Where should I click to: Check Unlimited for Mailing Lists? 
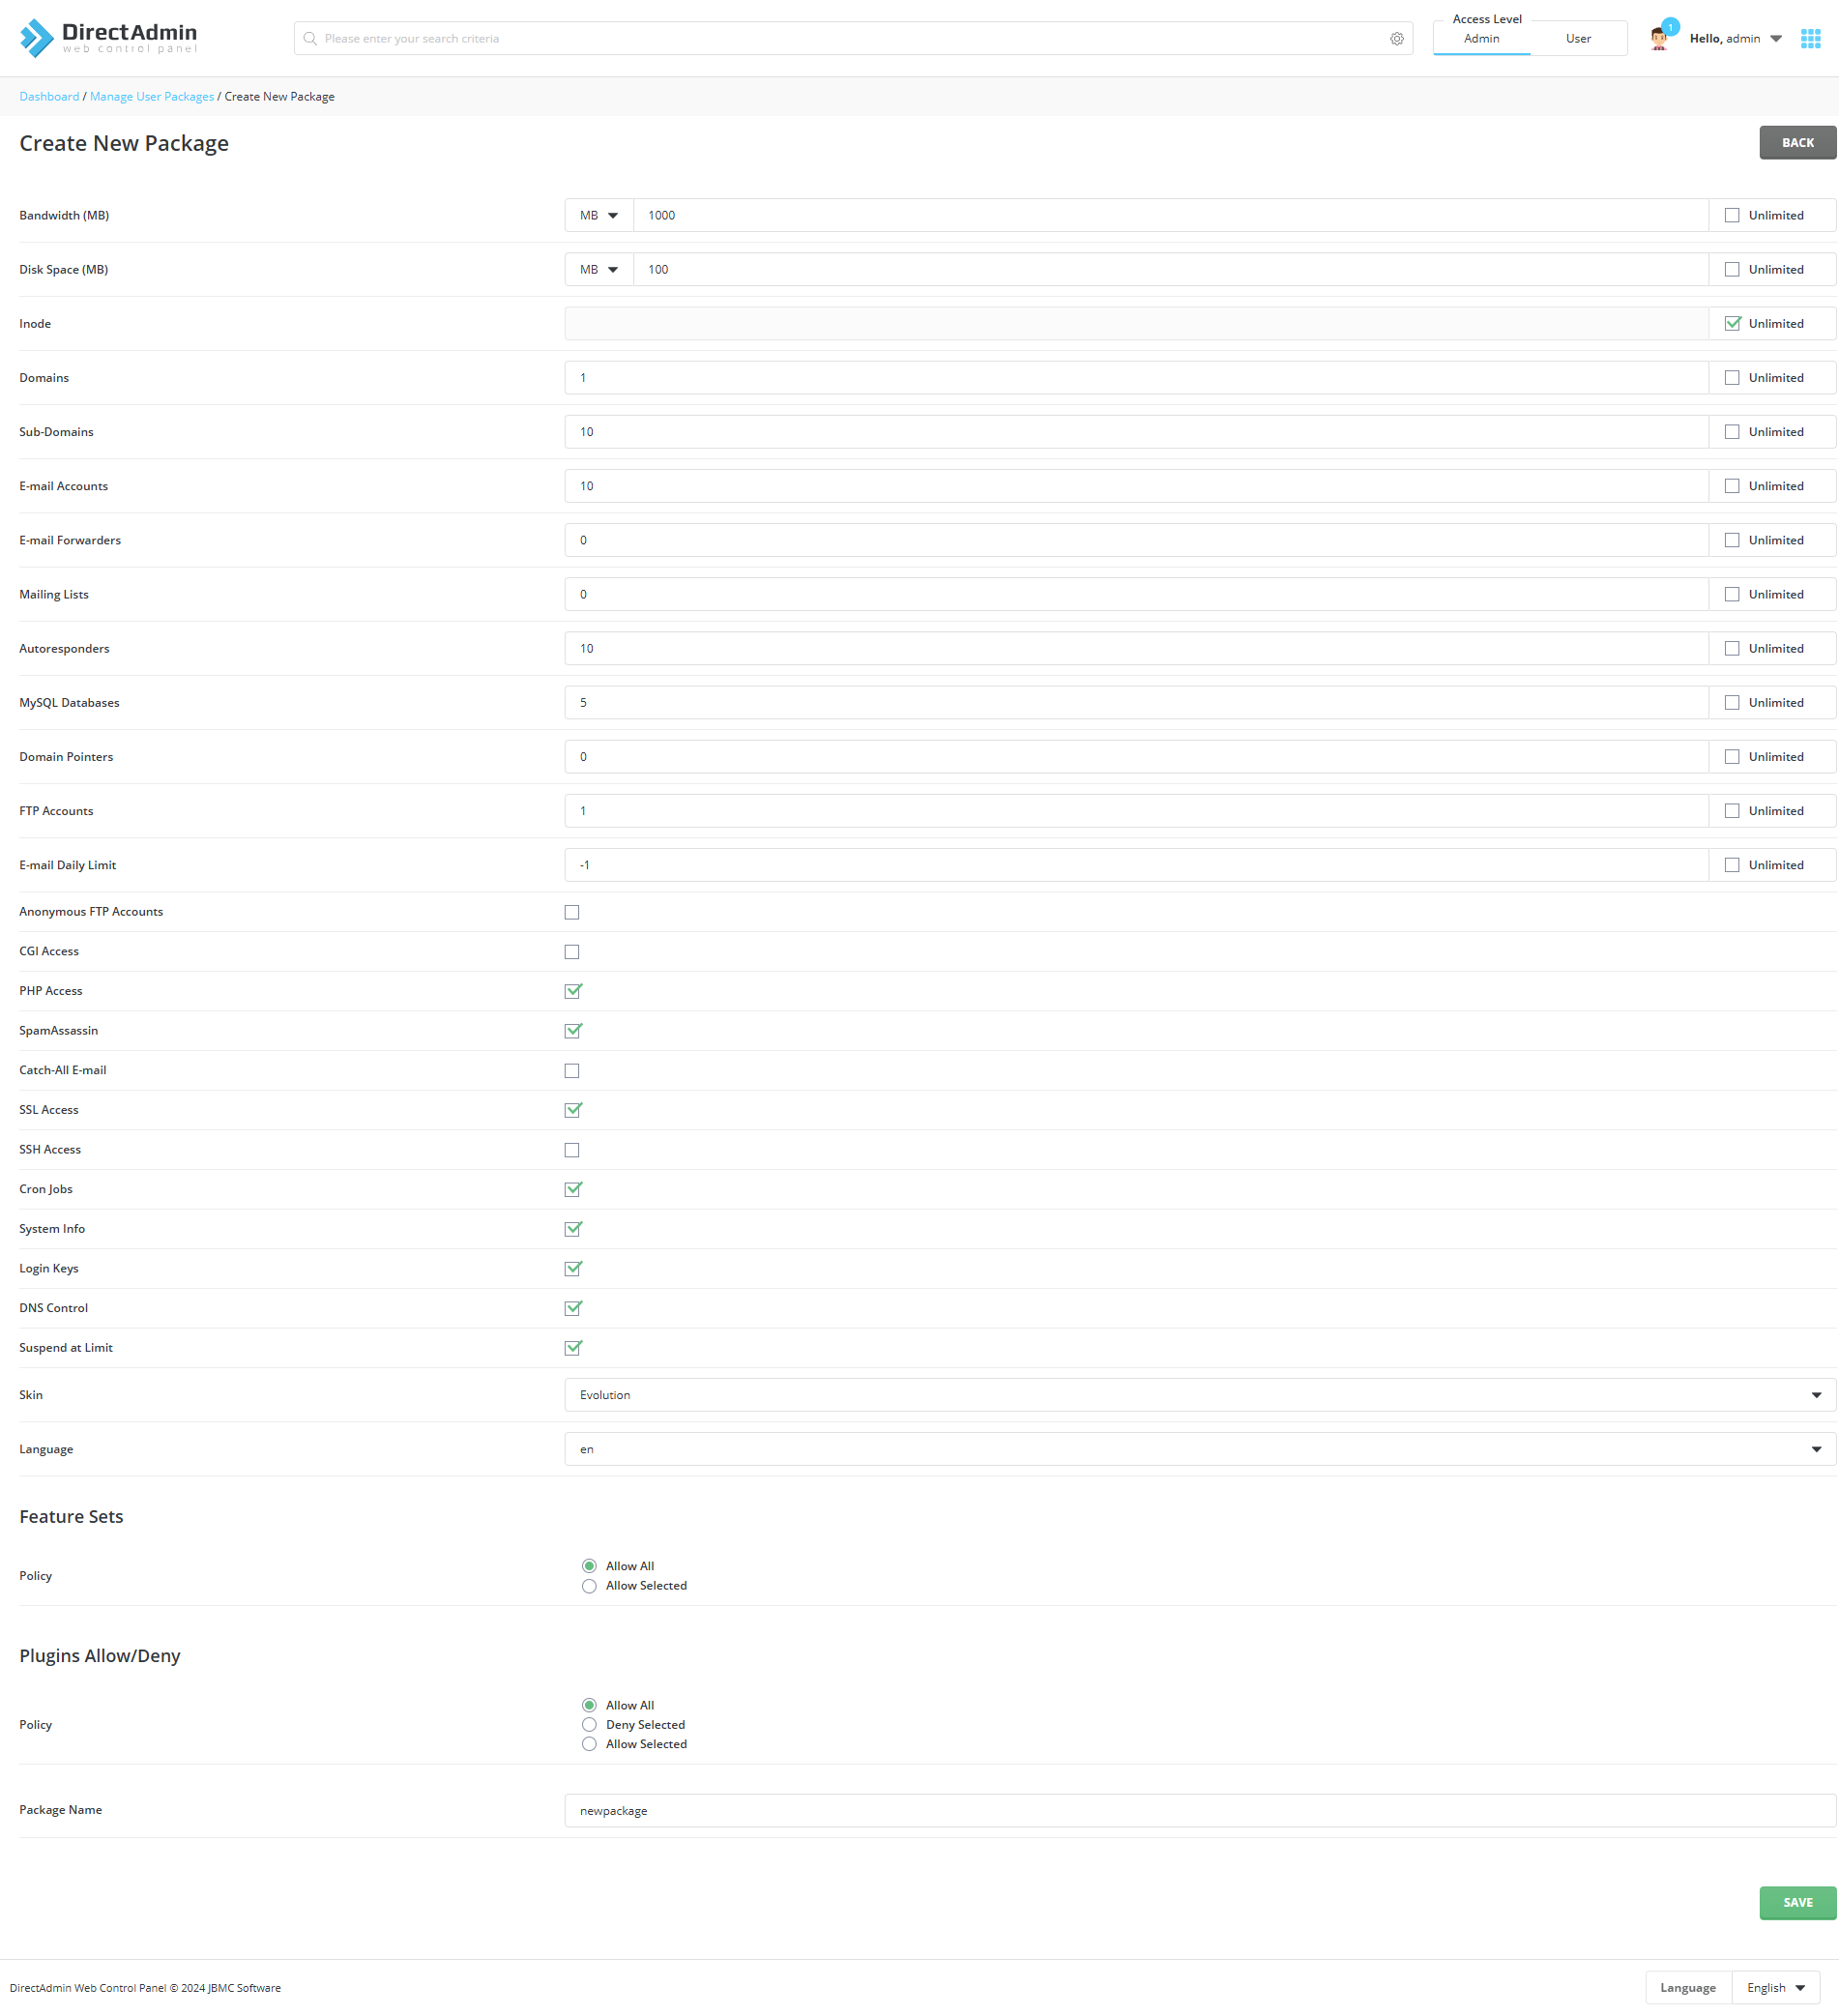click(x=1732, y=594)
